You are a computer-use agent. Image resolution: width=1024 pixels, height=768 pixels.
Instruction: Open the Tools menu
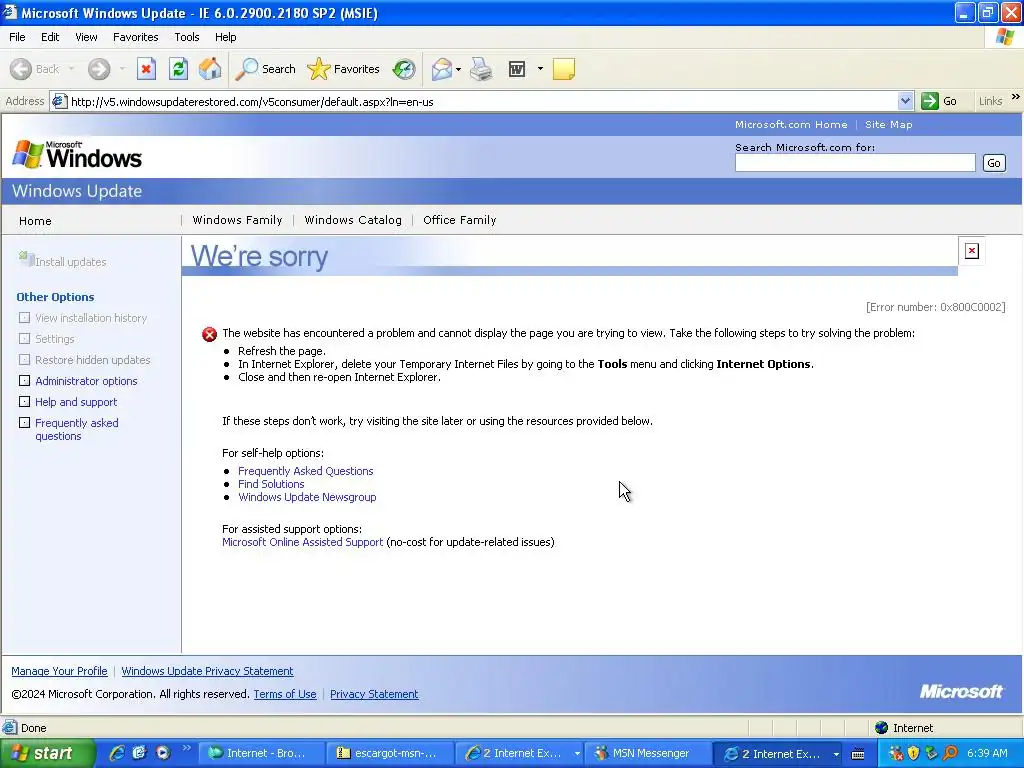coord(187,37)
